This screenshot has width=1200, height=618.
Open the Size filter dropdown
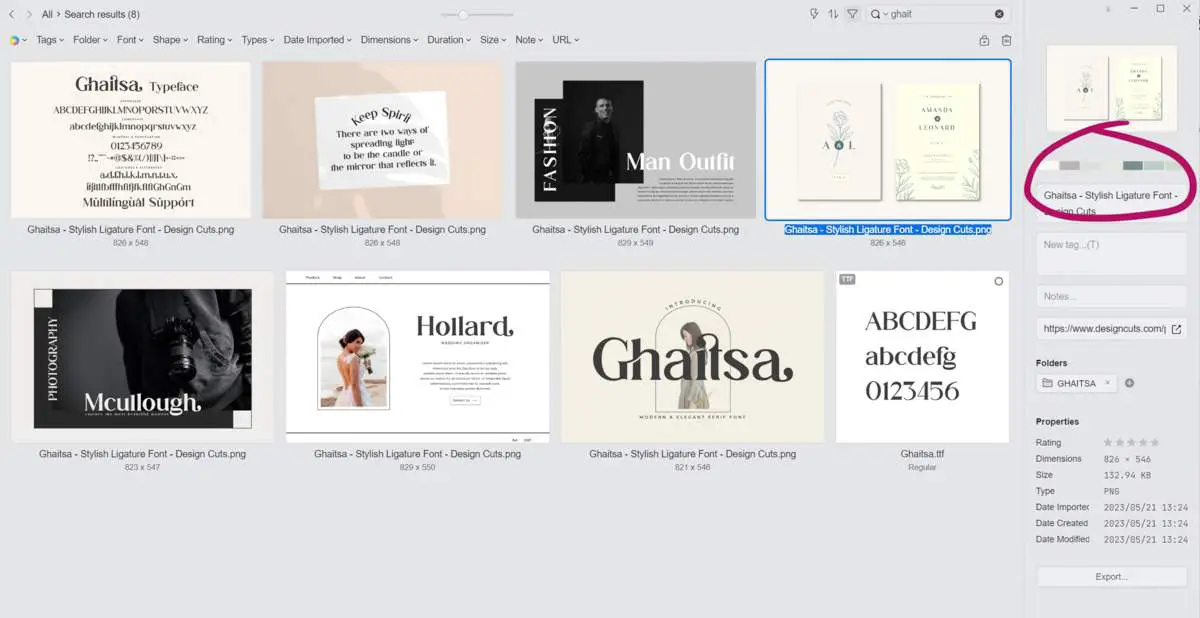(x=493, y=40)
